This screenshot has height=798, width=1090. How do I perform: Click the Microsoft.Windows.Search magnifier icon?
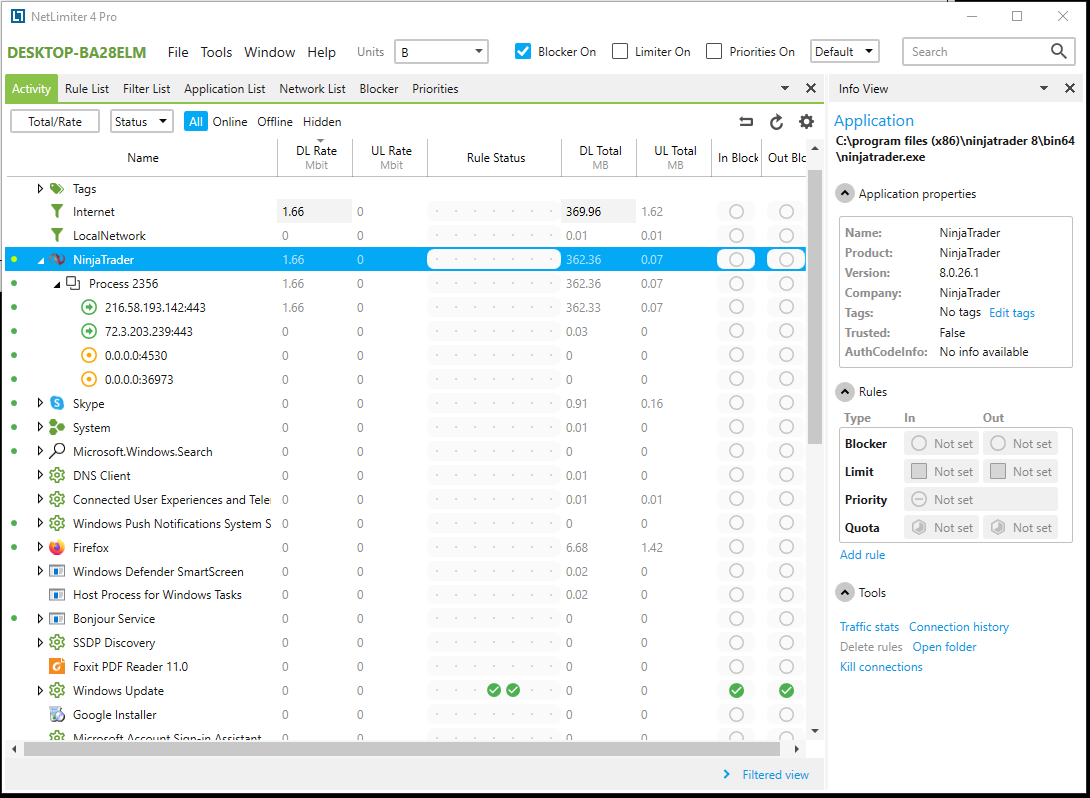tap(57, 451)
